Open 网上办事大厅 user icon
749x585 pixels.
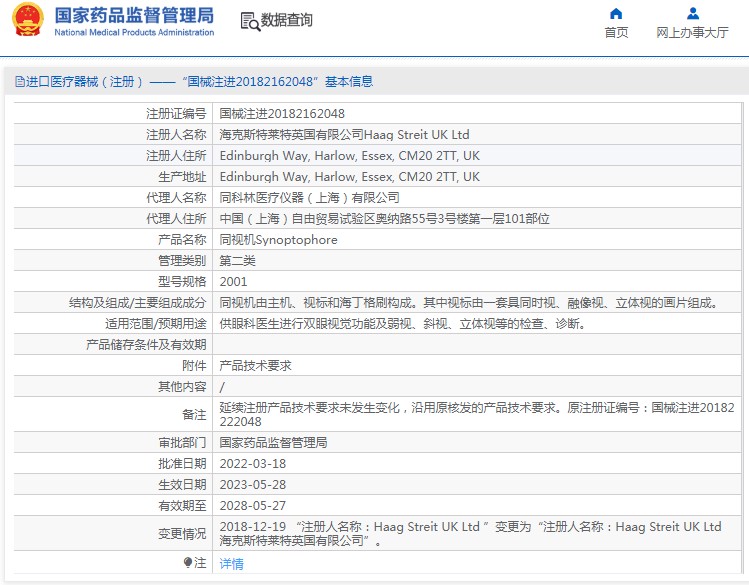click(x=692, y=13)
